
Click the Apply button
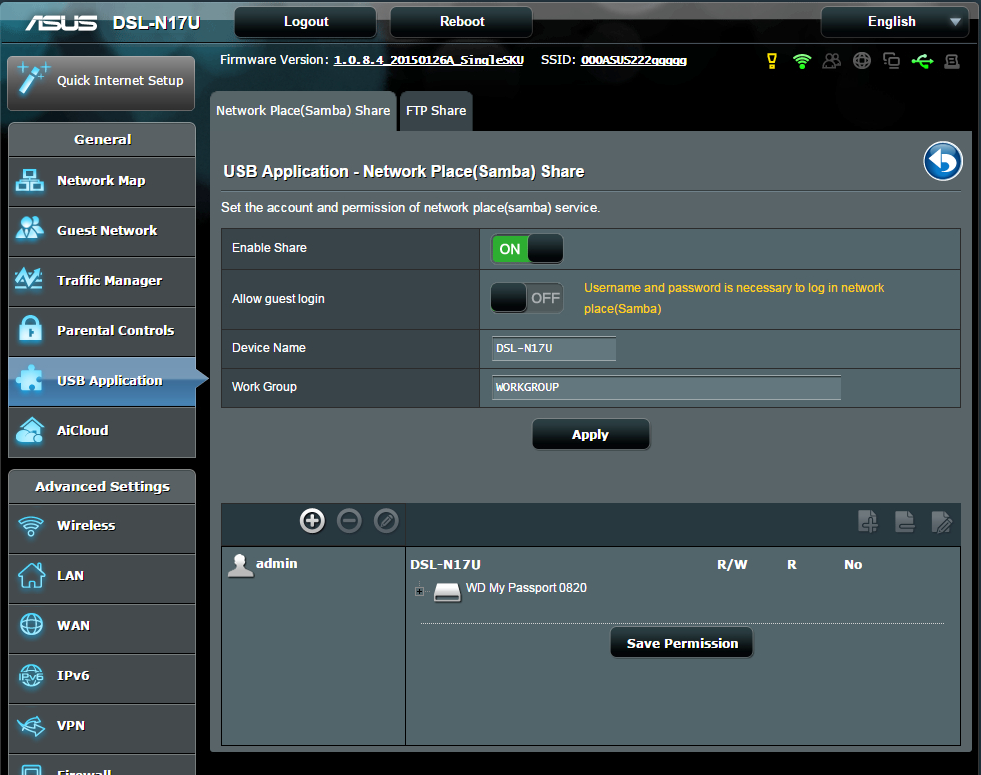tap(590, 434)
